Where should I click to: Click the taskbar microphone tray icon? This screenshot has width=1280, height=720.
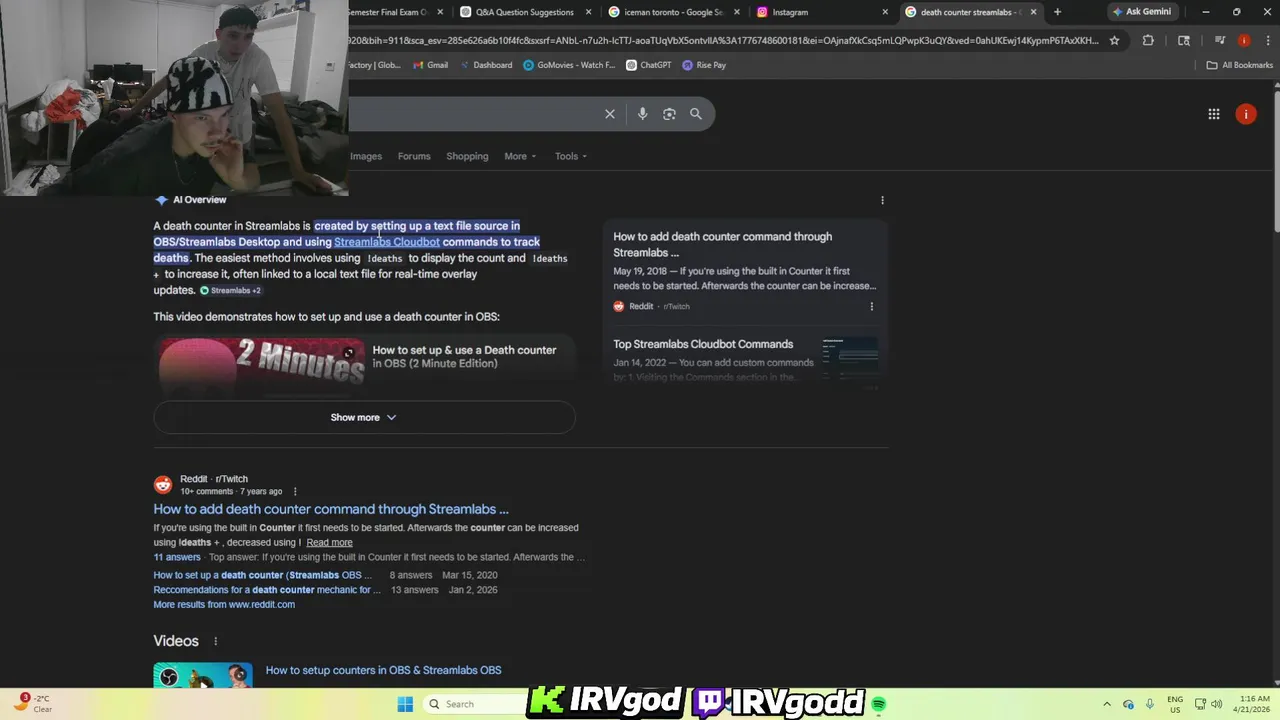(x=1150, y=704)
